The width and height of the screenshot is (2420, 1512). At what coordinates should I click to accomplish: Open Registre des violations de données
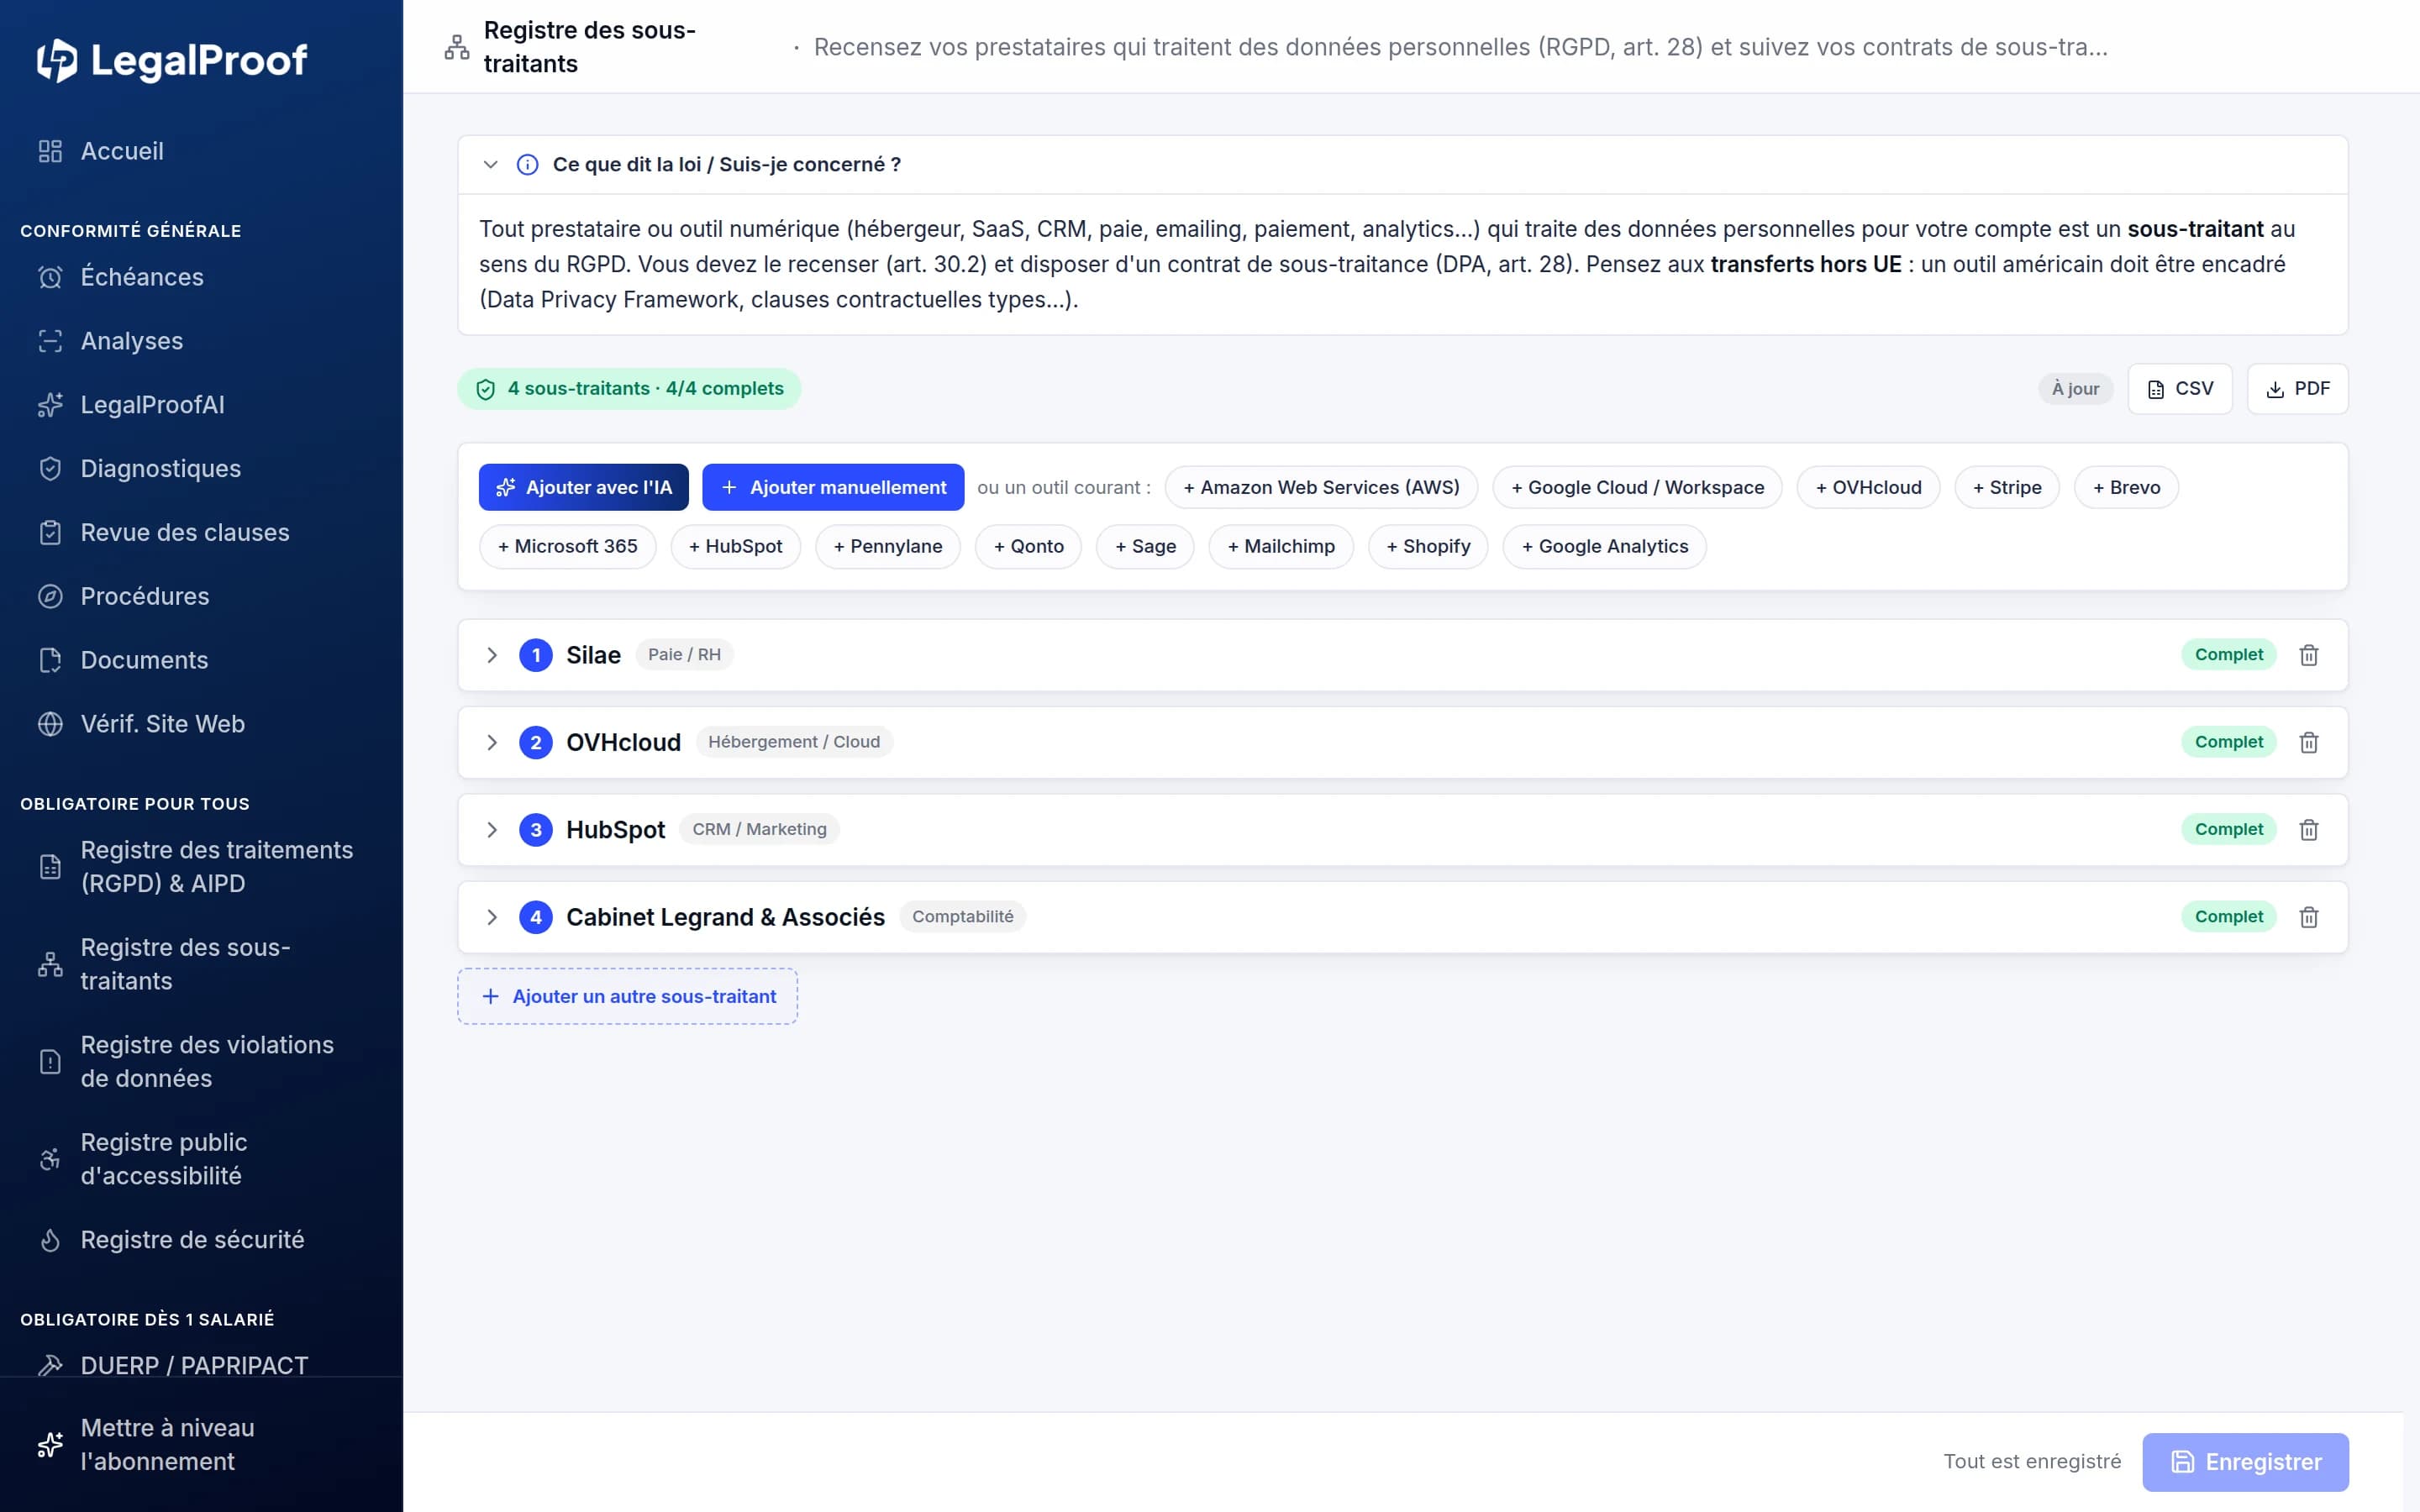pyautogui.click(x=201, y=1061)
